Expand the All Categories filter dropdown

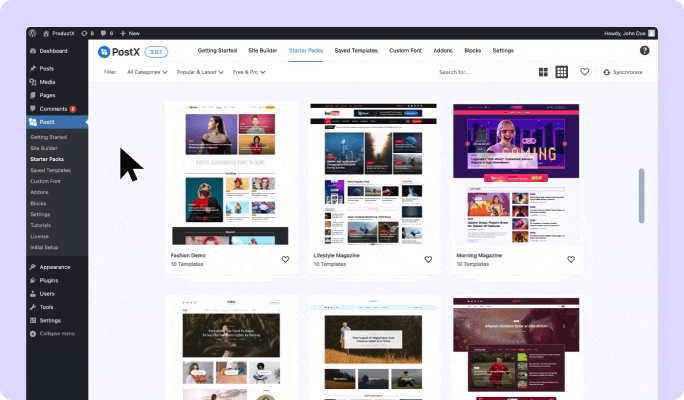147,72
